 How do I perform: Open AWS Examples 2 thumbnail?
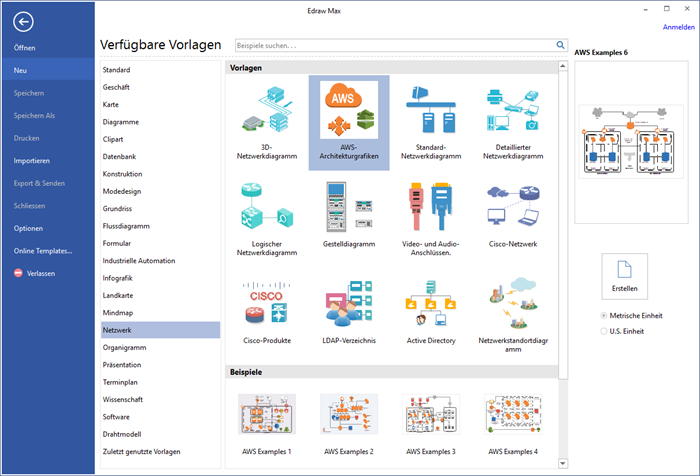[x=349, y=414]
